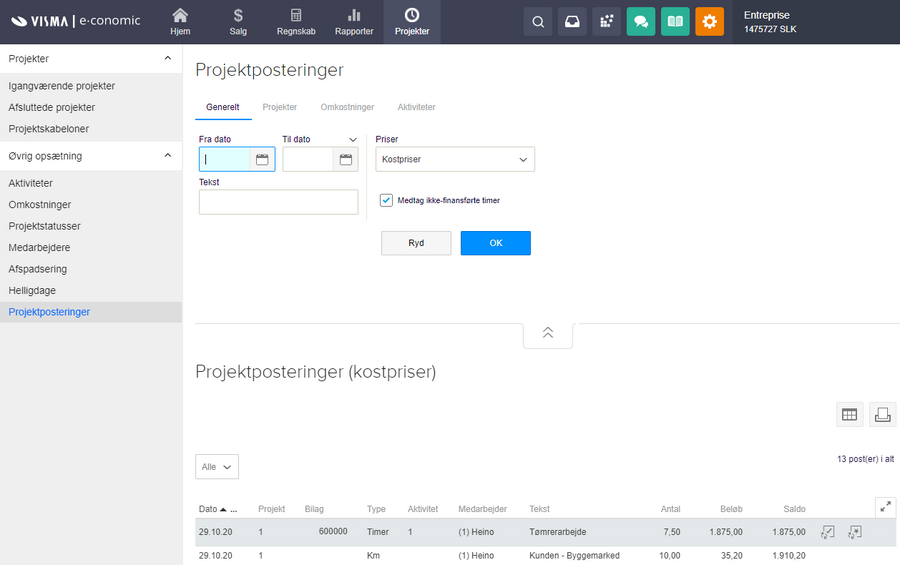
Task: Go to Regnskab in top navigation
Action: [296, 22]
